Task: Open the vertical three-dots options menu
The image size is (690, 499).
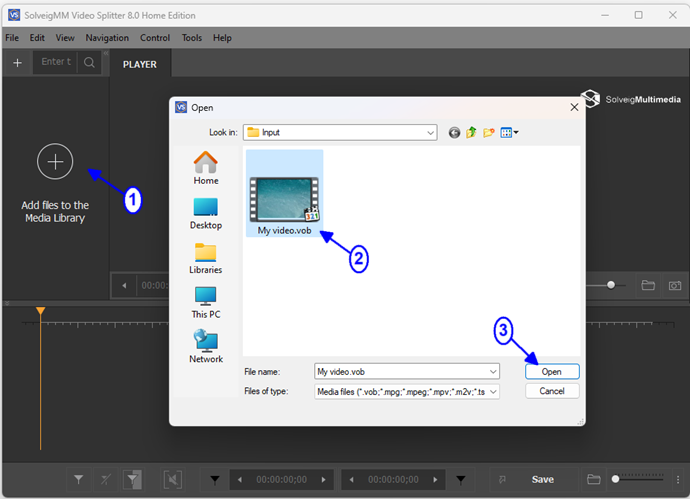Action: click(678, 480)
